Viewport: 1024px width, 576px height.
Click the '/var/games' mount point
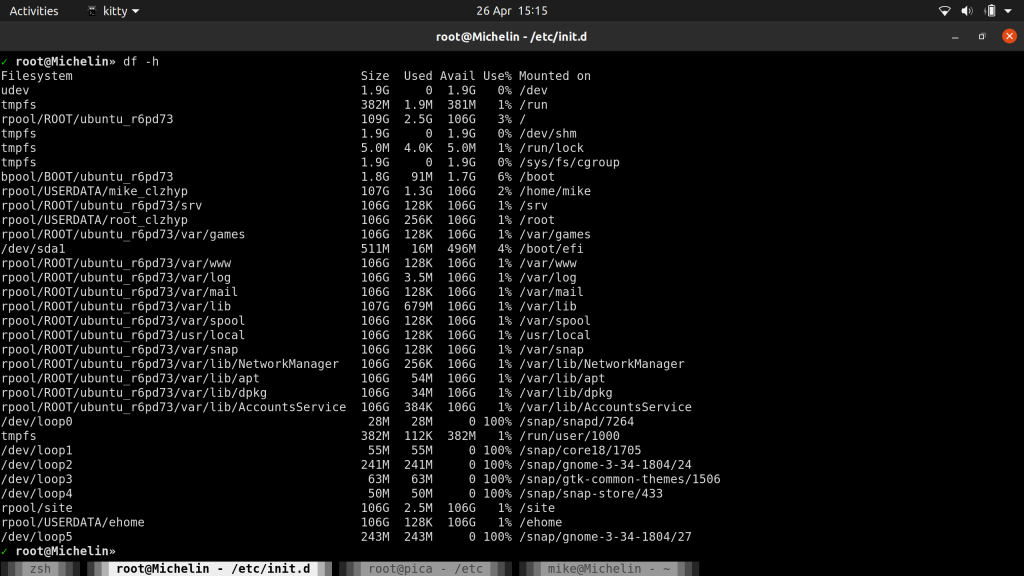click(x=554, y=234)
